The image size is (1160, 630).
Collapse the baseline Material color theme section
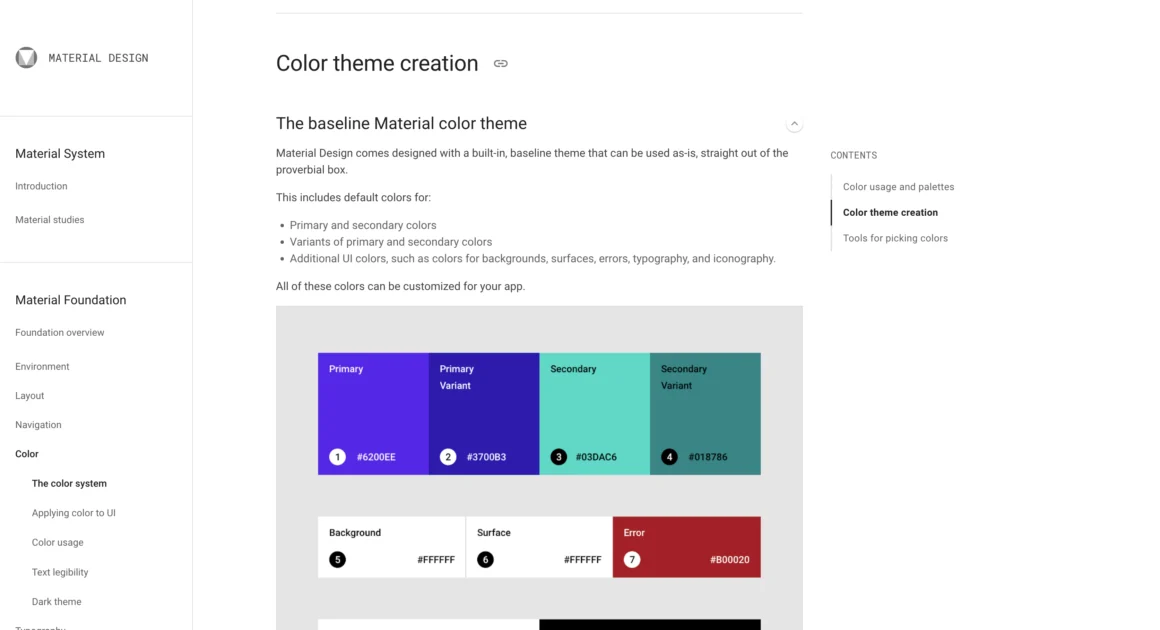pyautogui.click(x=794, y=124)
